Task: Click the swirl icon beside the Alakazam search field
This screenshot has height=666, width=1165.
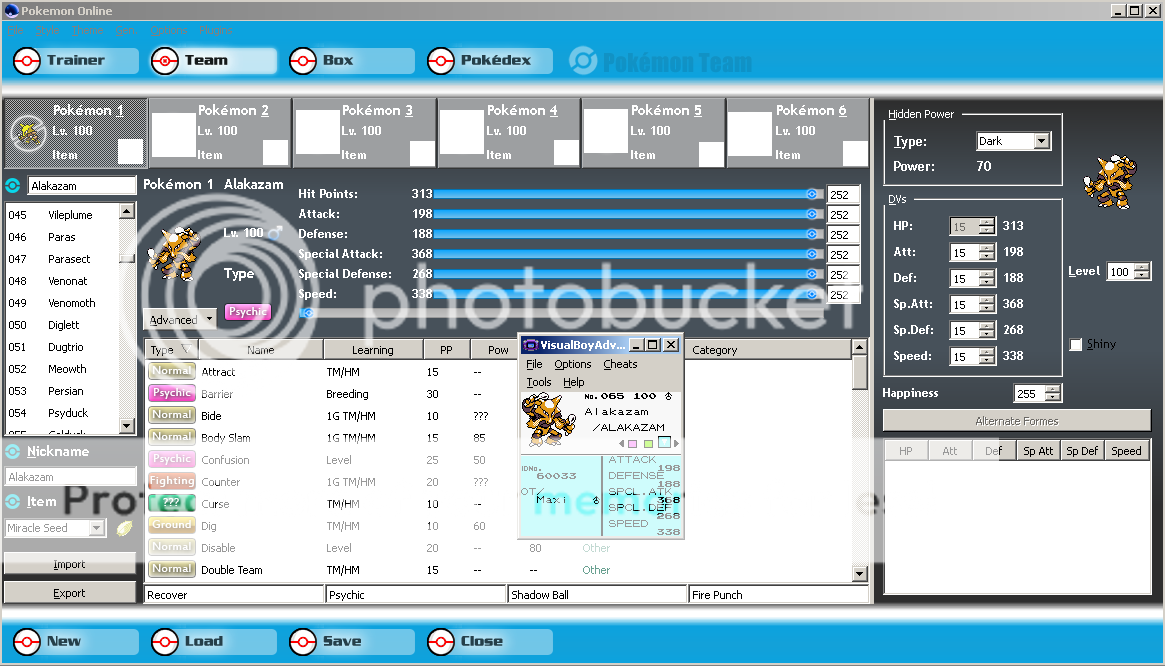Action: (x=13, y=185)
